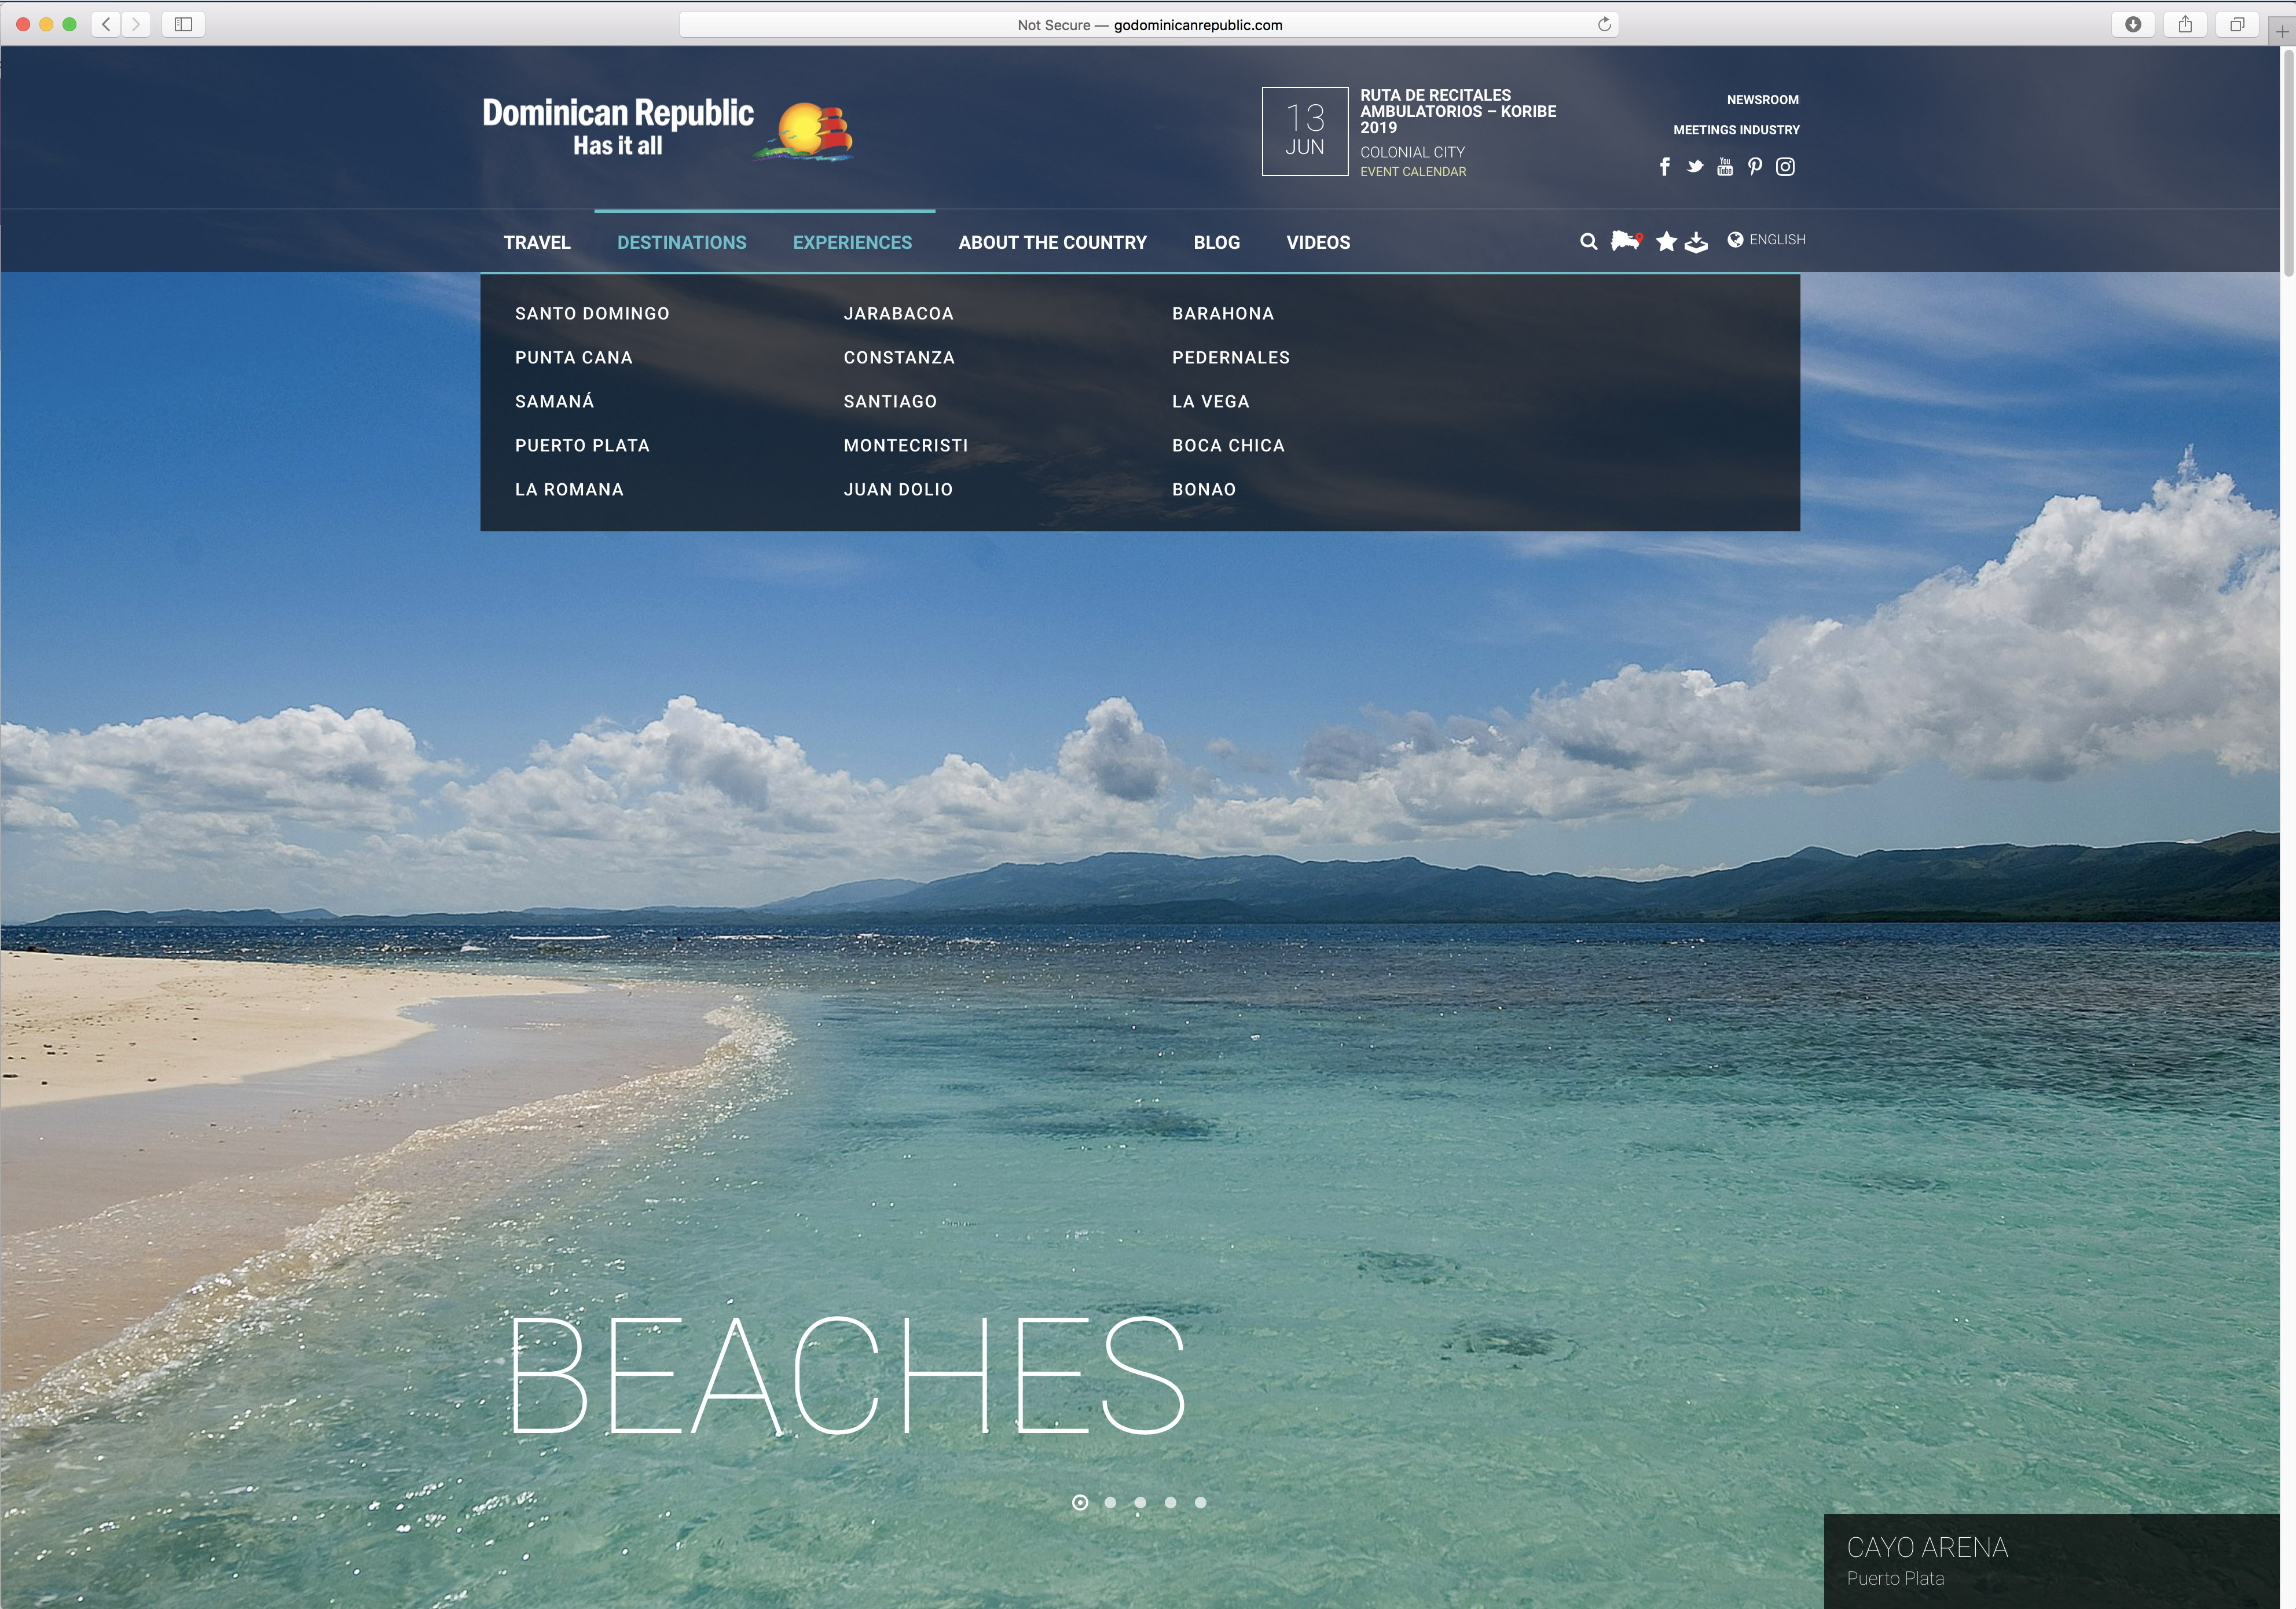Visit the YouTube channel icon
The width and height of the screenshot is (2296, 1609).
(1725, 167)
